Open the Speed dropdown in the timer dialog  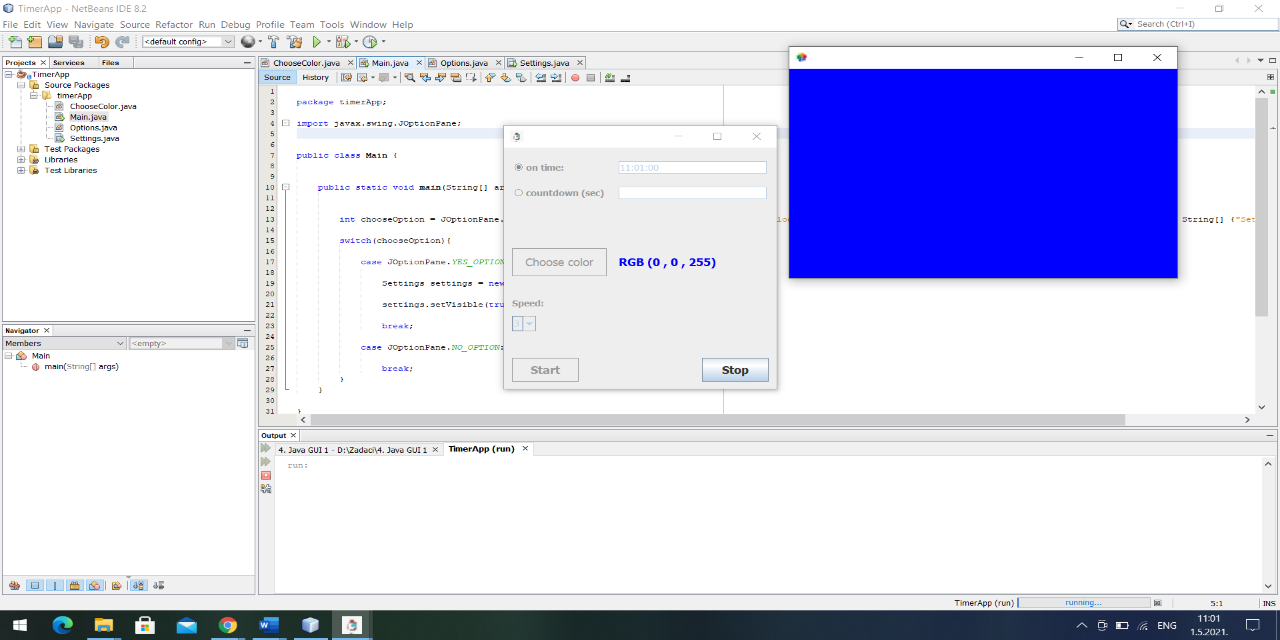tap(530, 323)
